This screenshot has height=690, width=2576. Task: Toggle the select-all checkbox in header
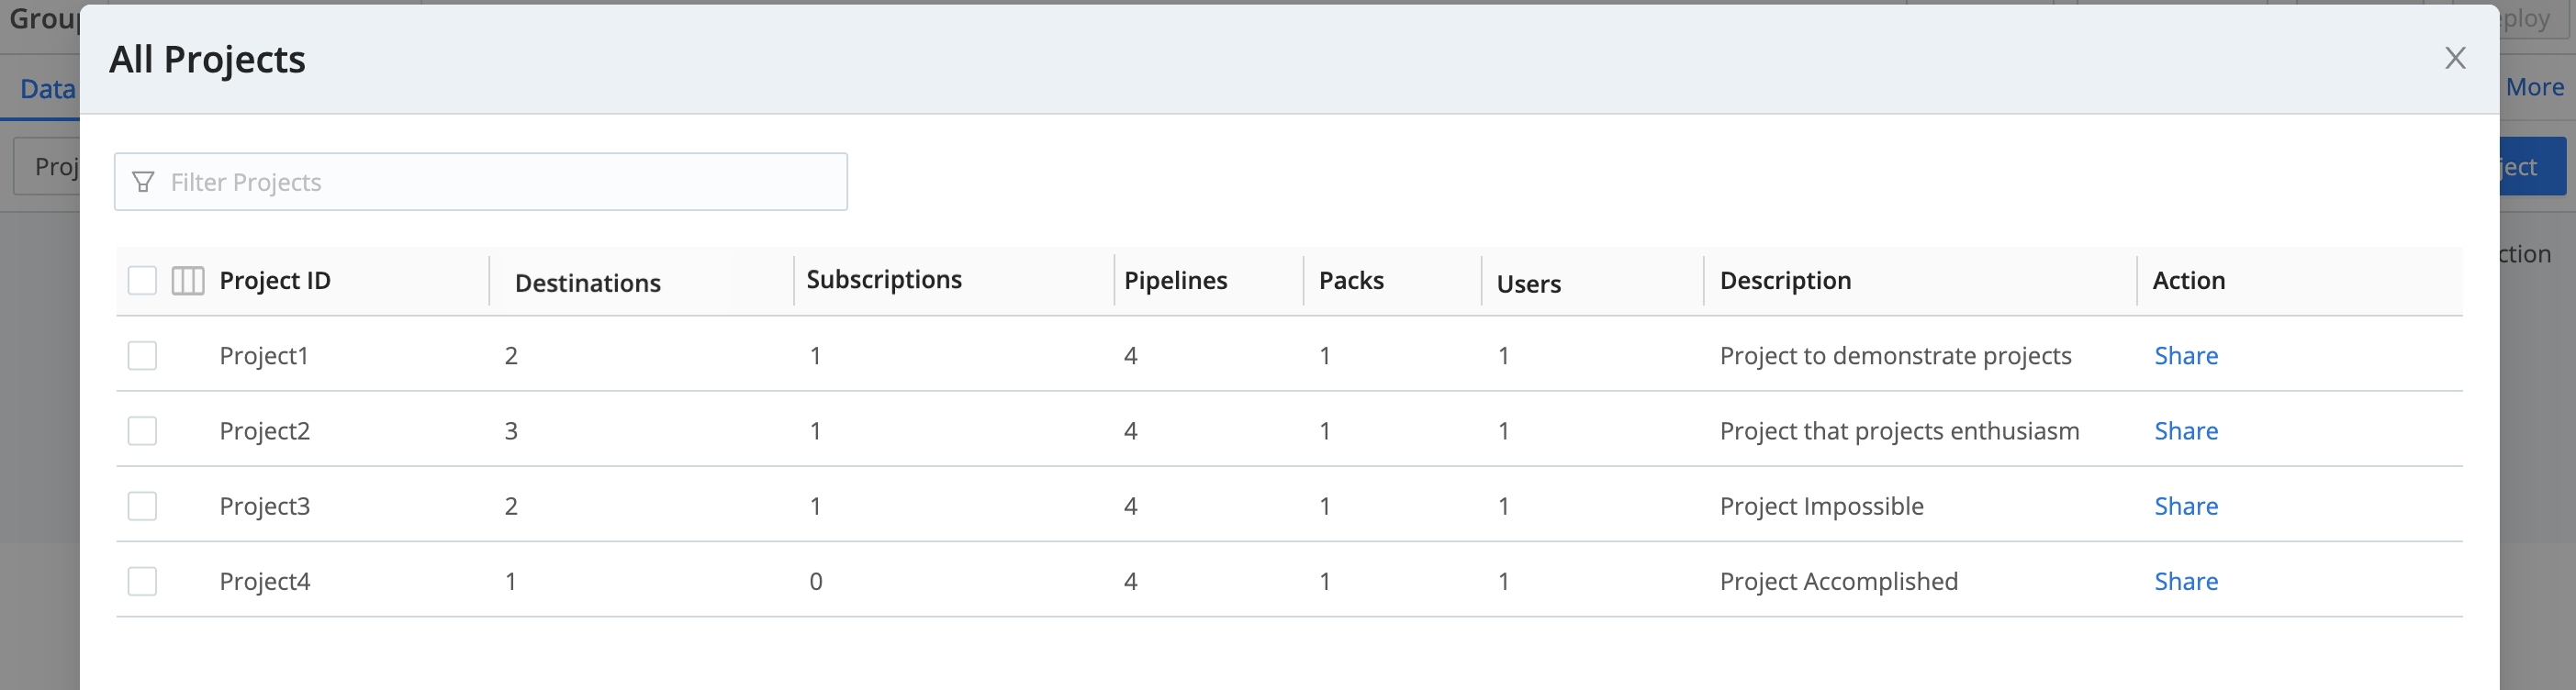point(142,281)
